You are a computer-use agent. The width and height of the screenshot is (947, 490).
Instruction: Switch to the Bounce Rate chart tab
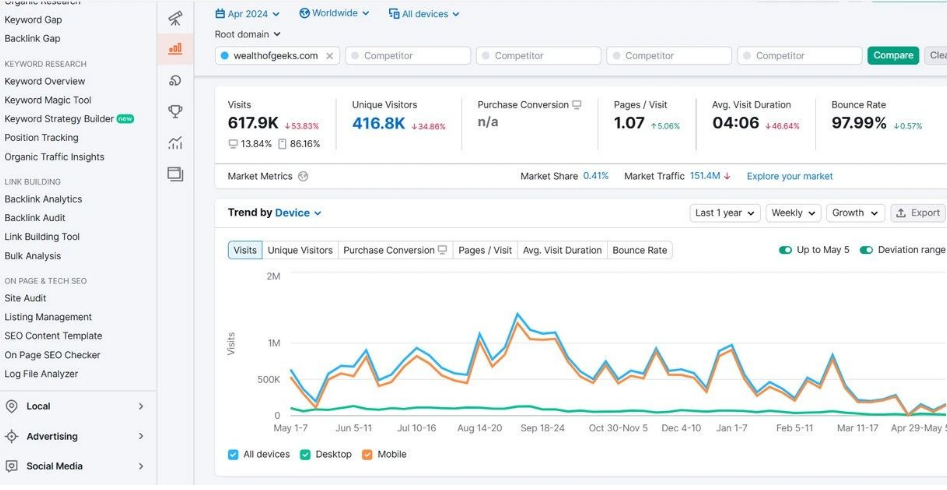639,250
